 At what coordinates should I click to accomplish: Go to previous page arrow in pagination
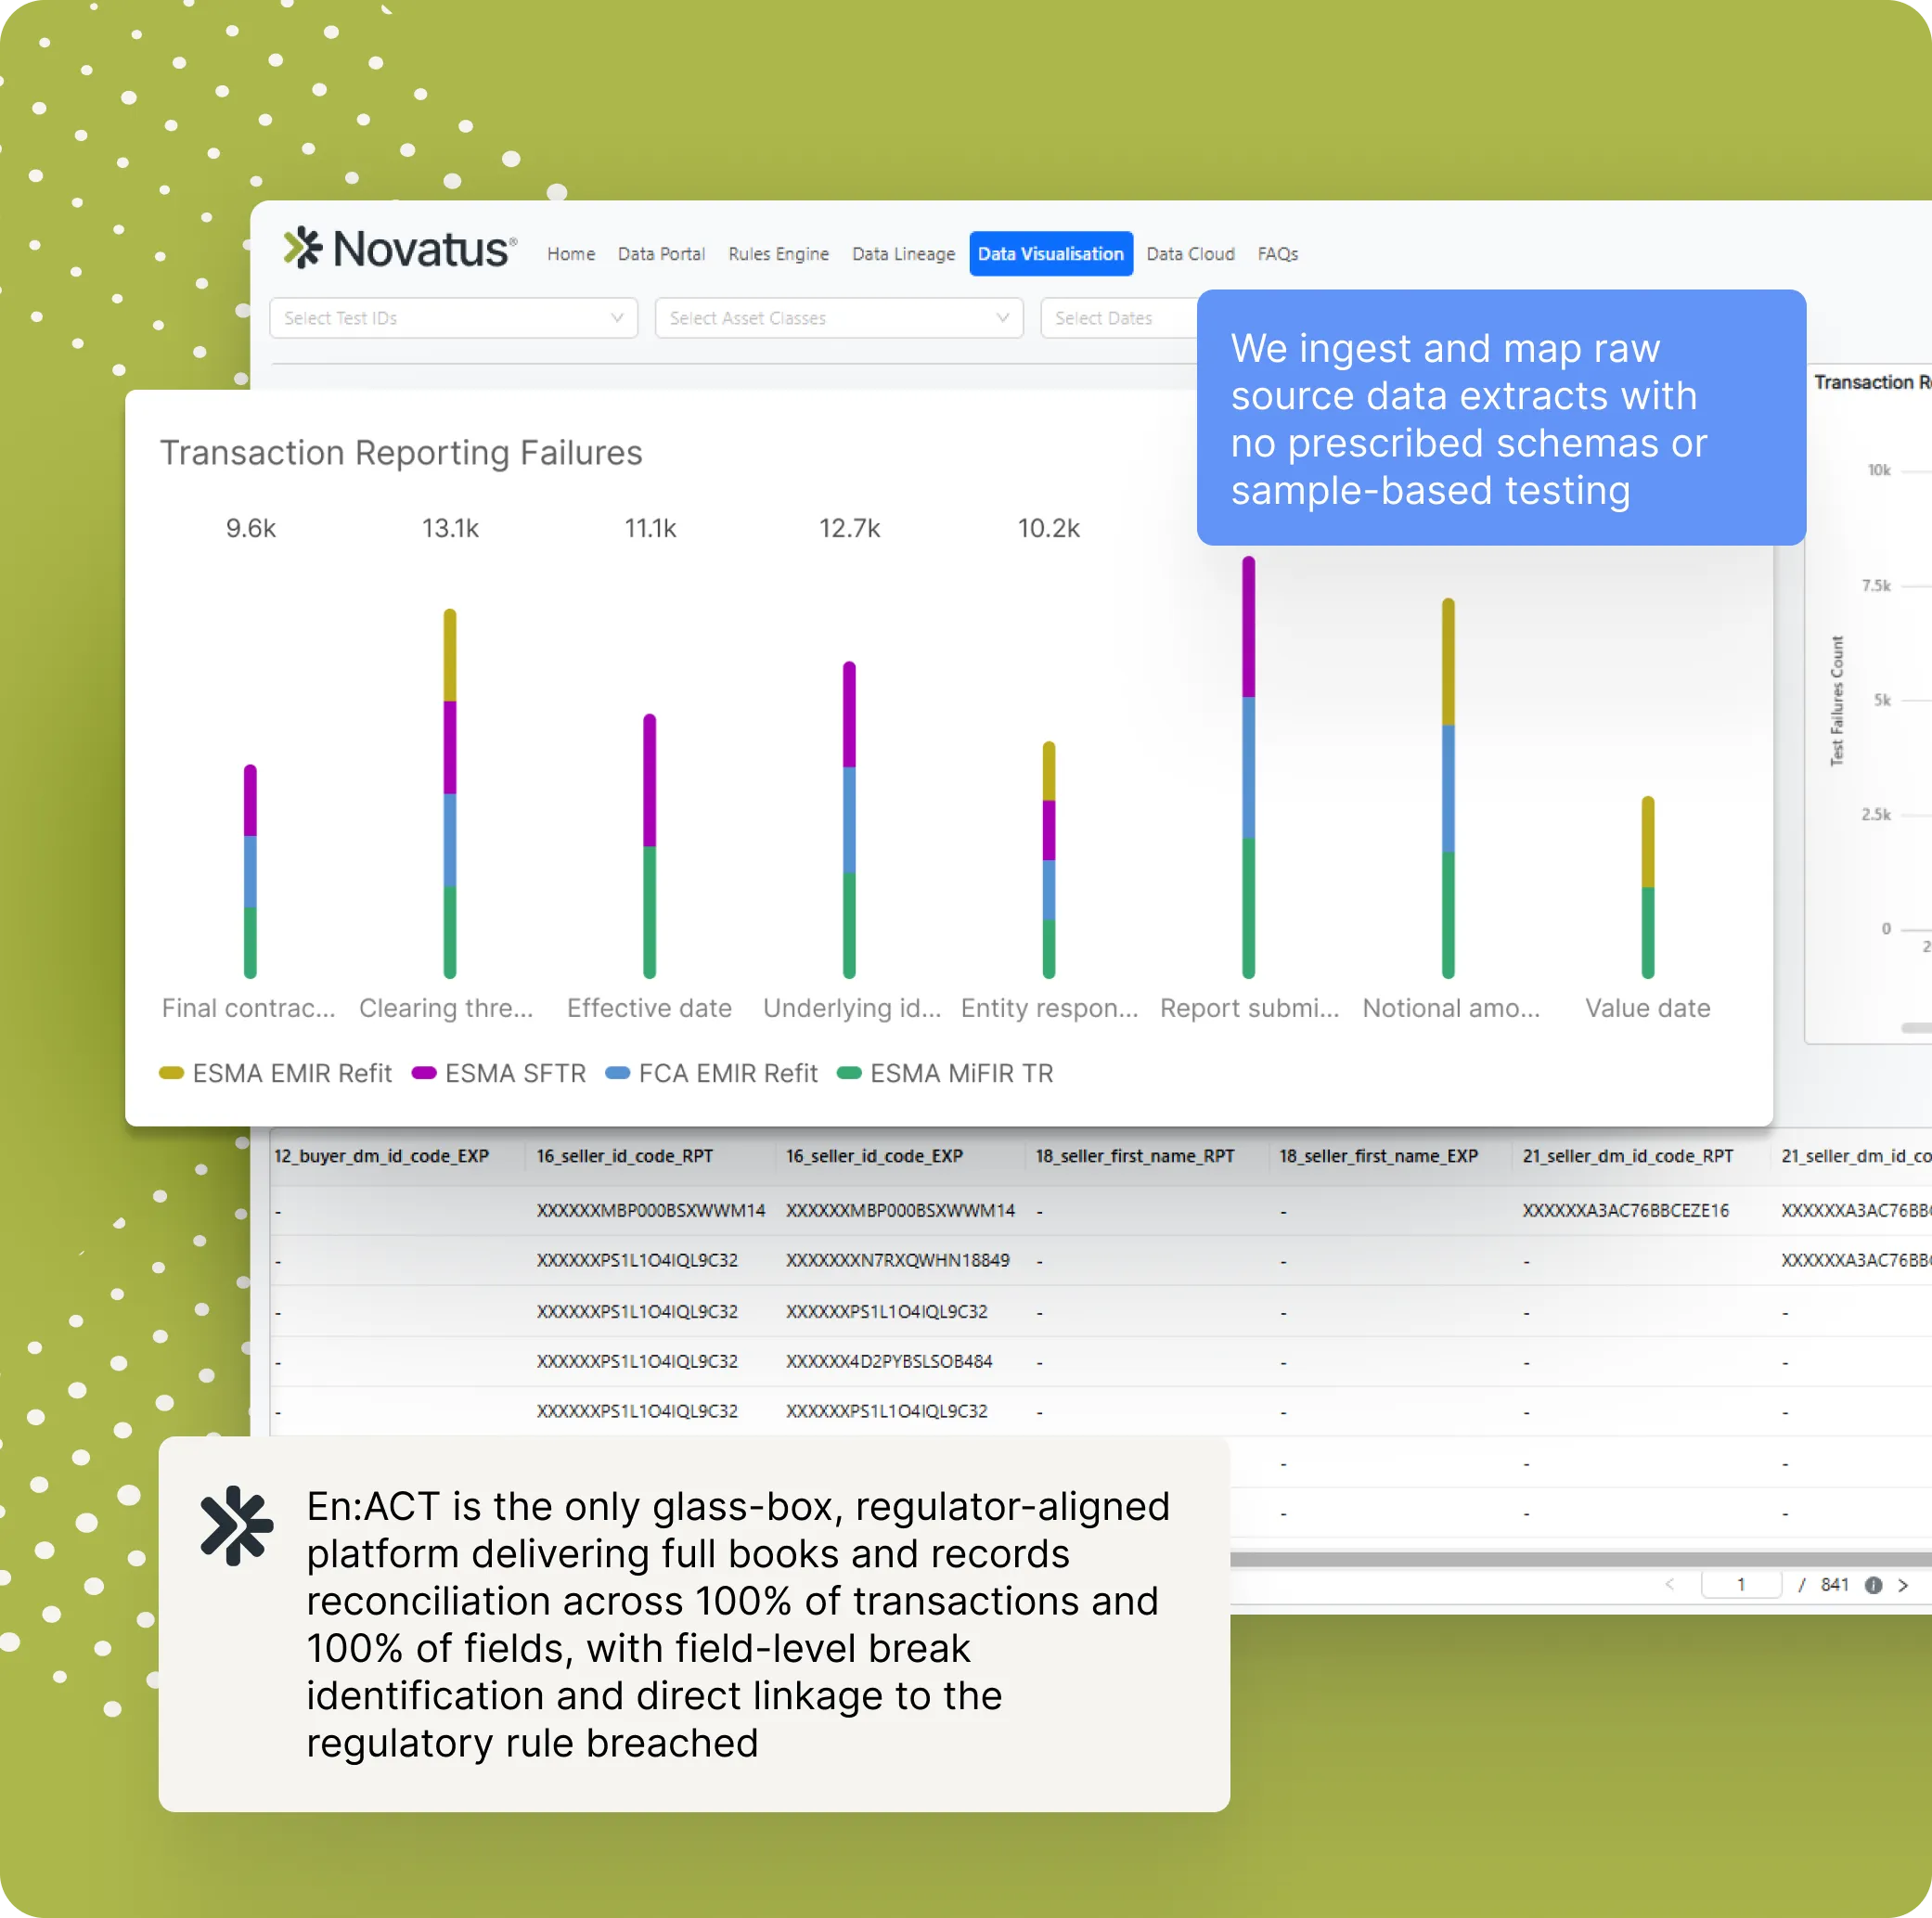(1669, 1585)
